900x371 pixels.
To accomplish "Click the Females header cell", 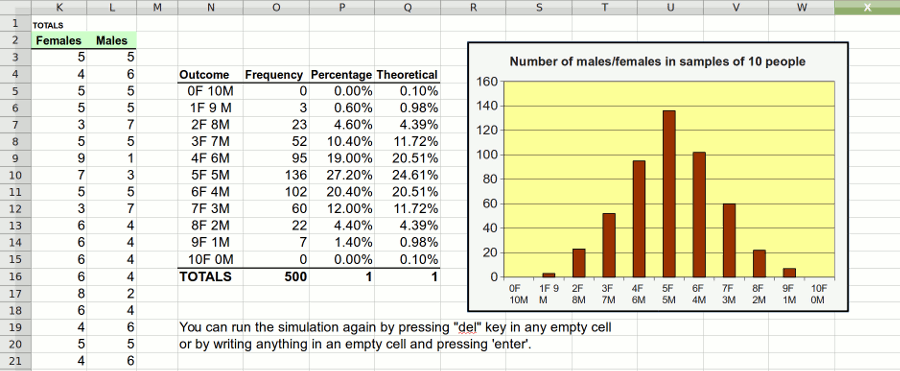I will pos(60,41).
